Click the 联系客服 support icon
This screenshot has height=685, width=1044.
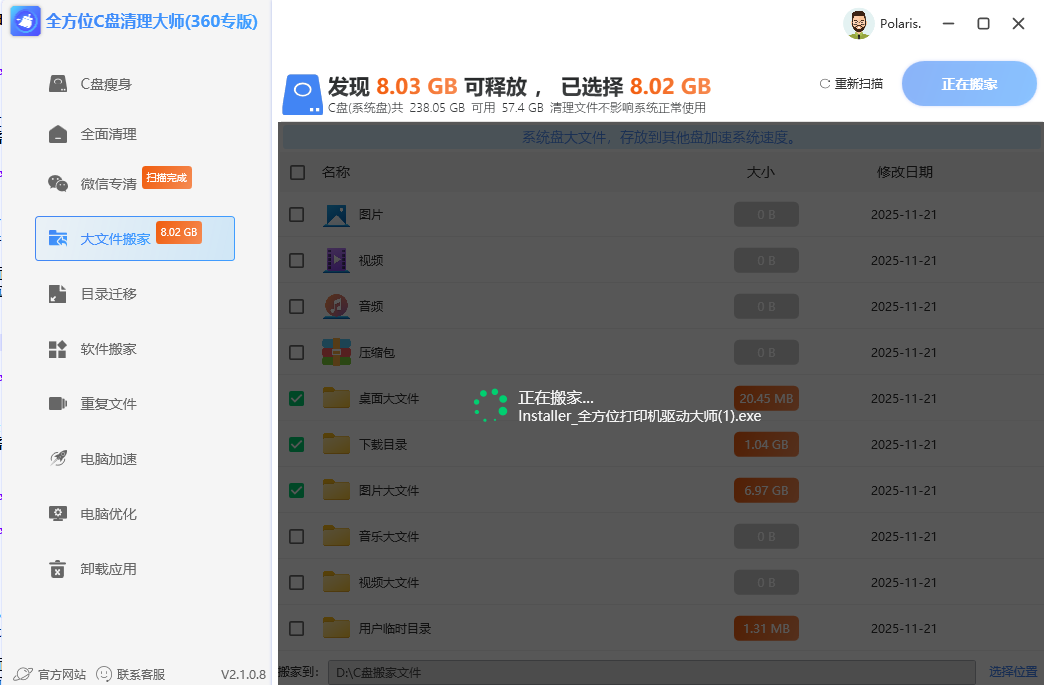coord(103,674)
